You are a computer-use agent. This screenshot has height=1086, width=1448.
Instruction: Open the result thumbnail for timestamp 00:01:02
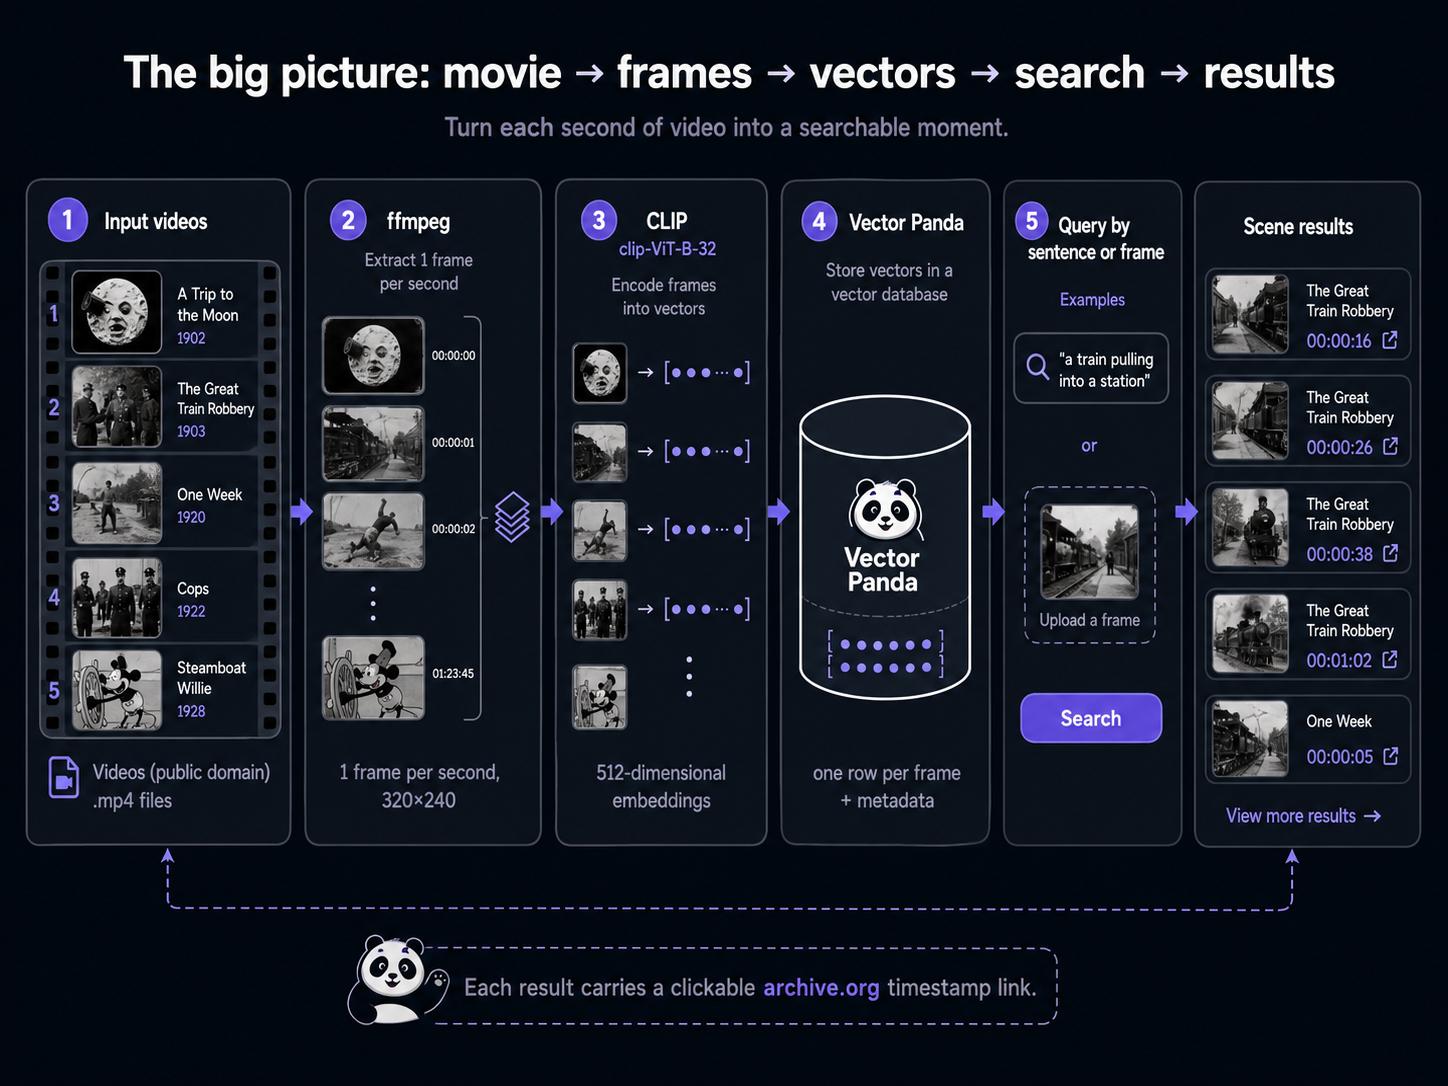click(x=1250, y=633)
